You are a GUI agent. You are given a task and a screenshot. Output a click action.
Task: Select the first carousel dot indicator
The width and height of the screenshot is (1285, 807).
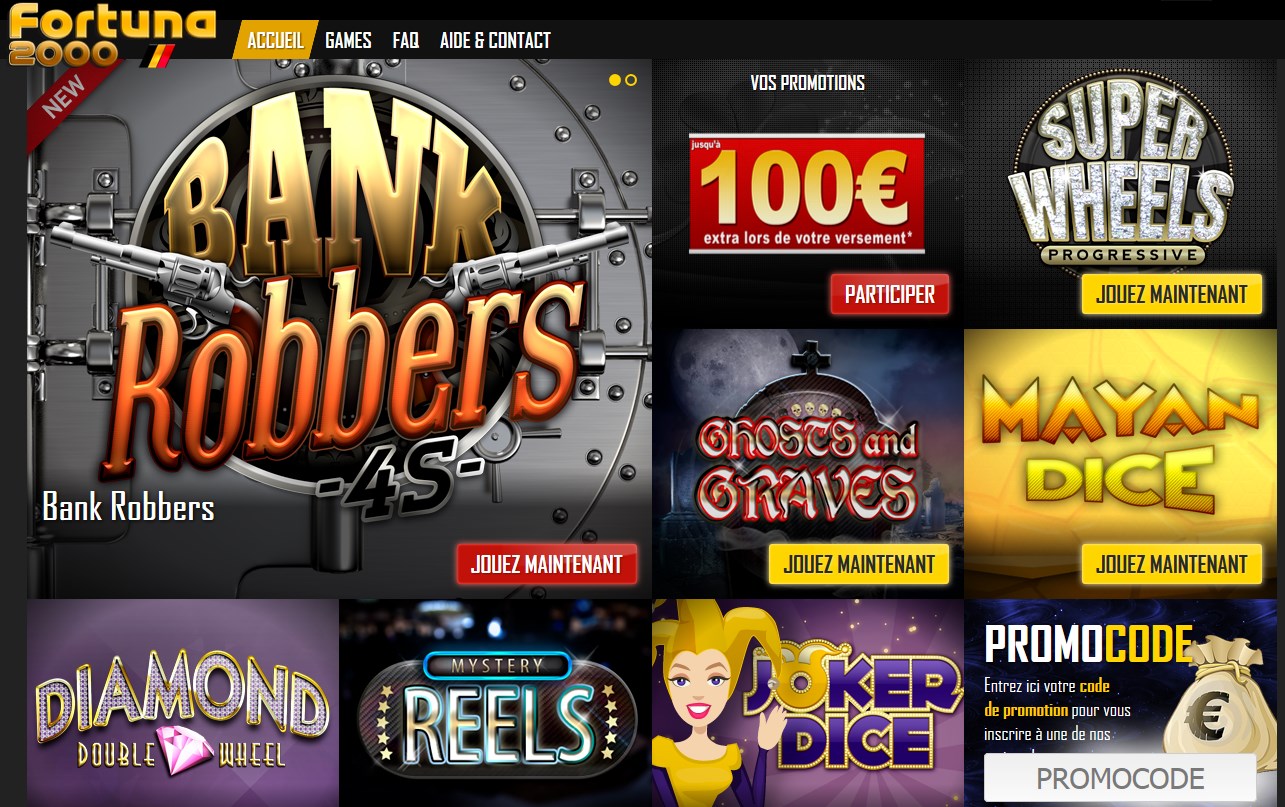[x=615, y=79]
